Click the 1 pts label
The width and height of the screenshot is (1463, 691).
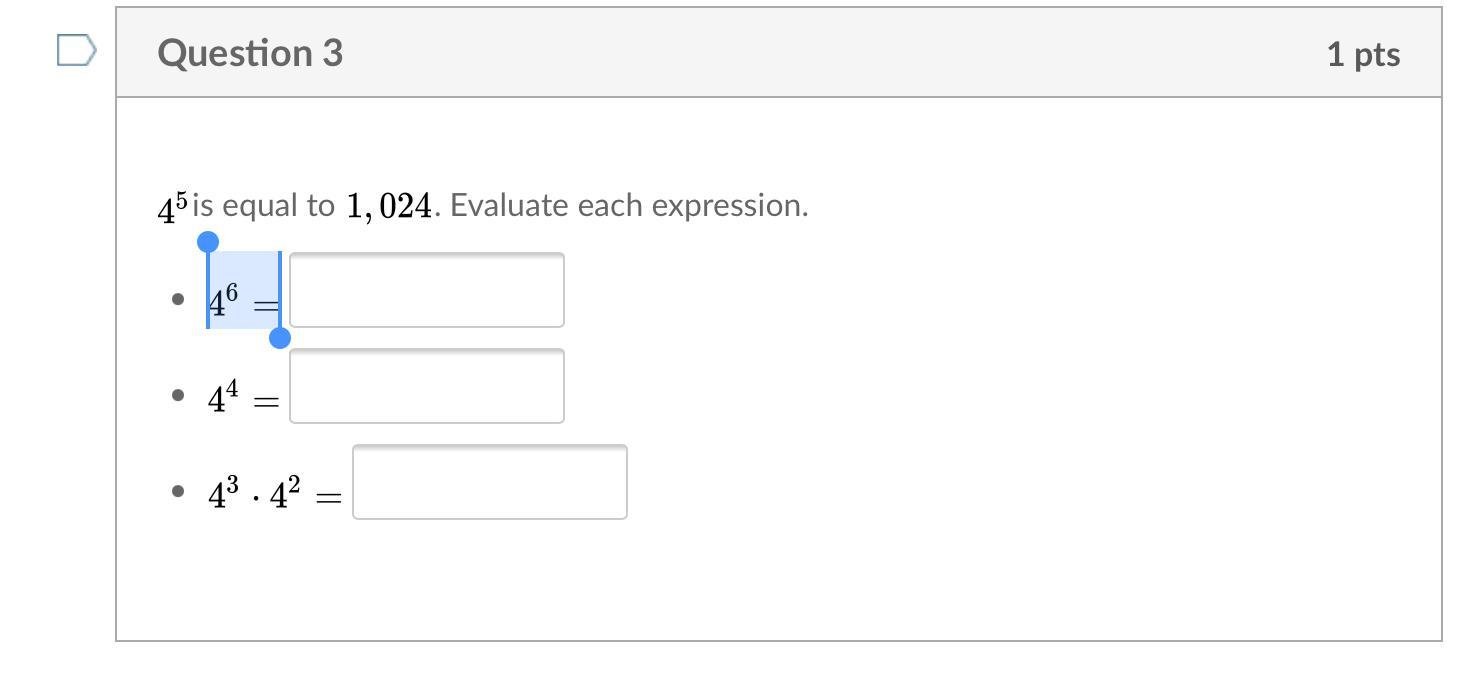coord(1362,54)
